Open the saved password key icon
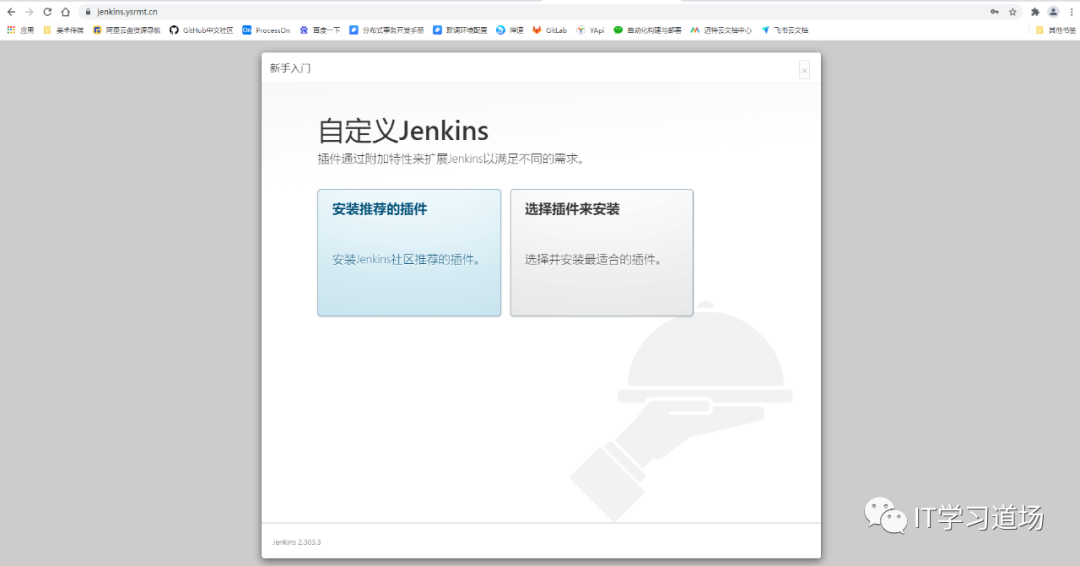Viewport: 1080px width, 566px height. [995, 12]
